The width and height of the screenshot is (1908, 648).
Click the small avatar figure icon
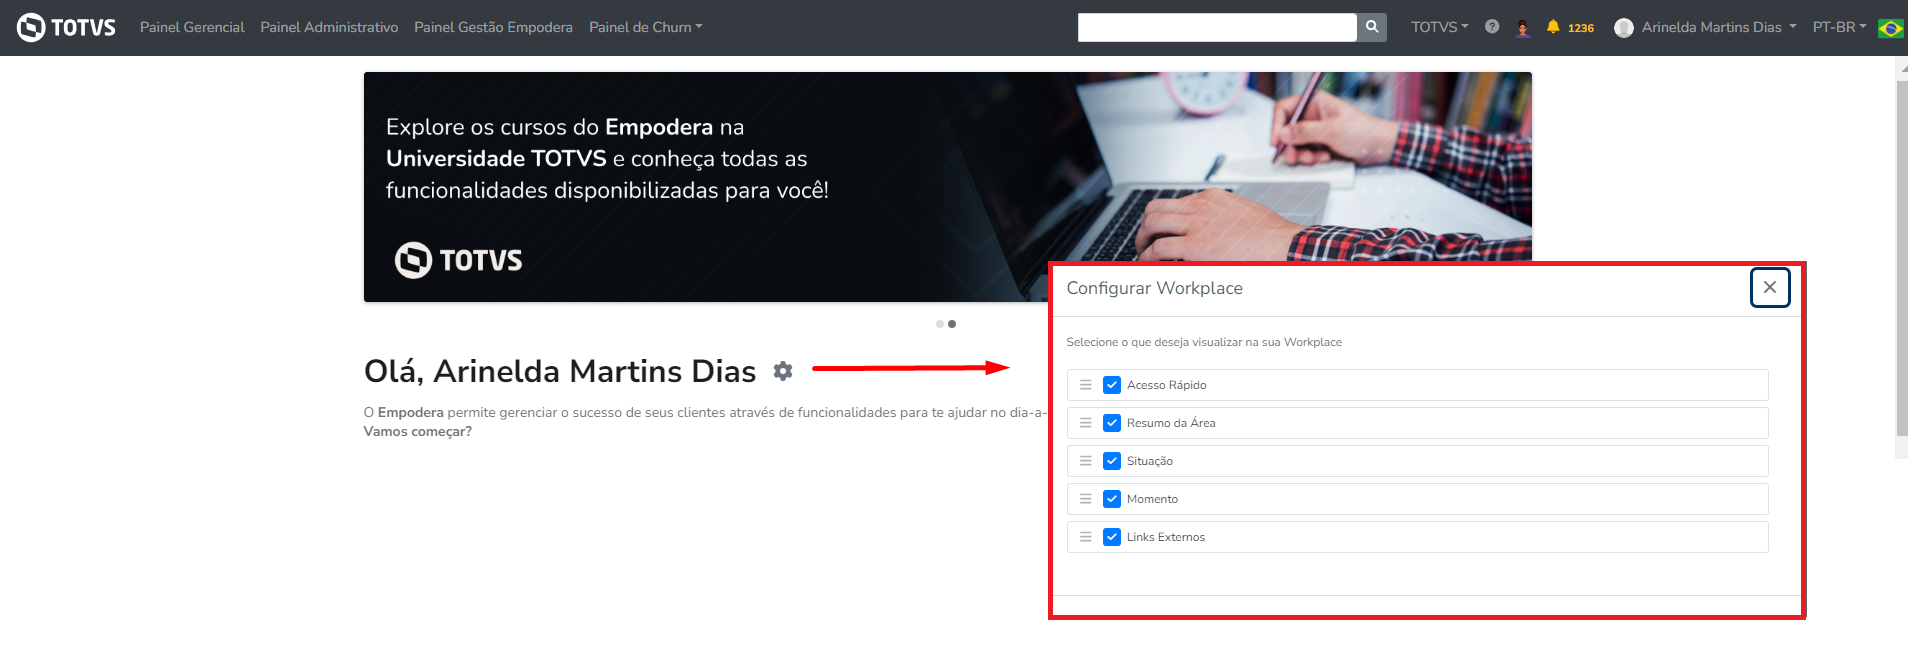[1523, 28]
